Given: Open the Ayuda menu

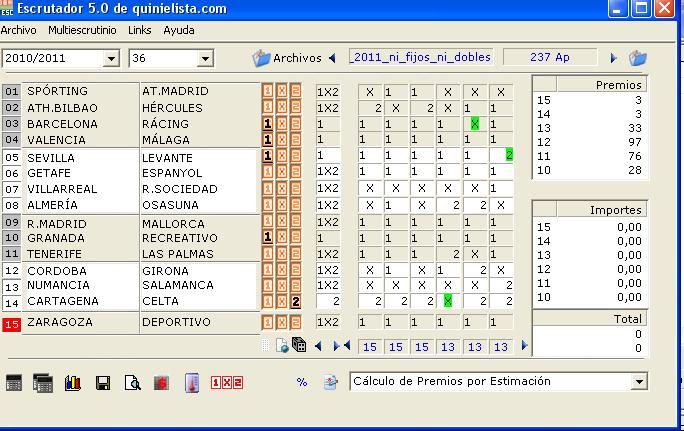Looking at the screenshot, I should point(179,30).
